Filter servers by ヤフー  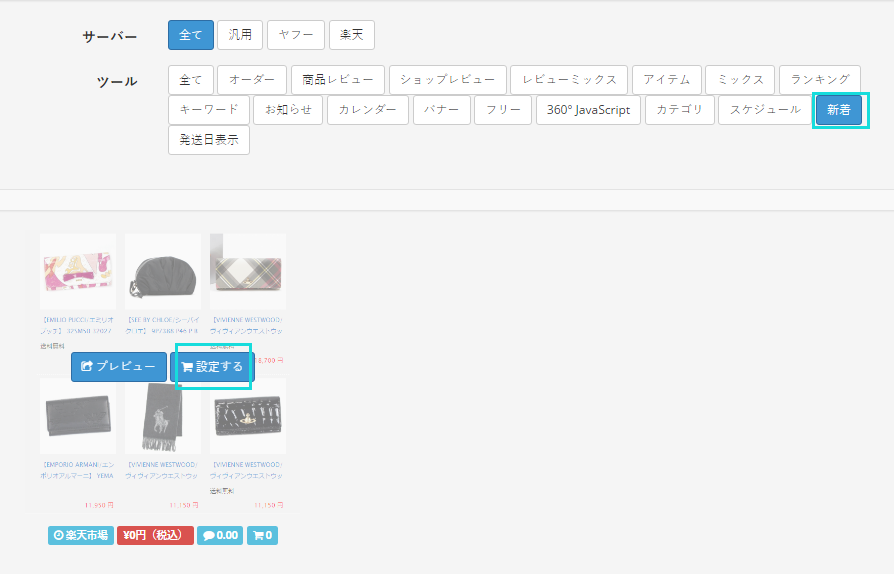pyautogui.click(x=295, y=35)
